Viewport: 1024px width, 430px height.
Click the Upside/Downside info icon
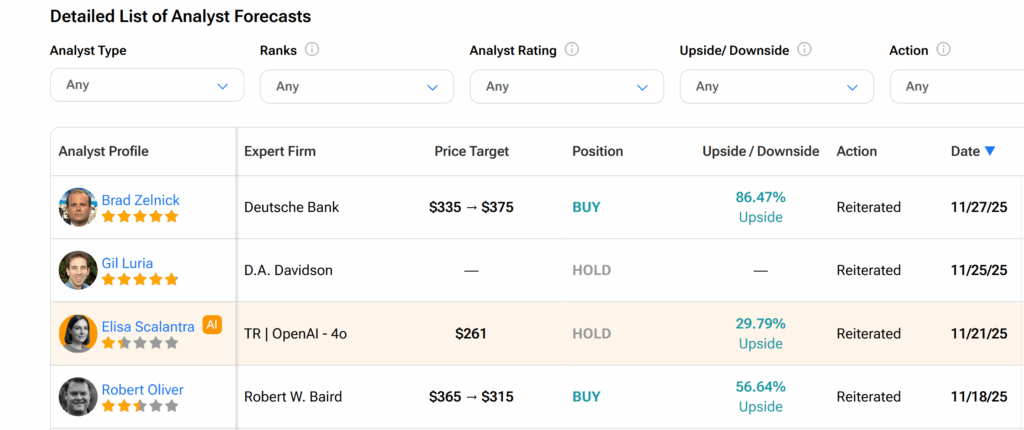coord(805,49)
